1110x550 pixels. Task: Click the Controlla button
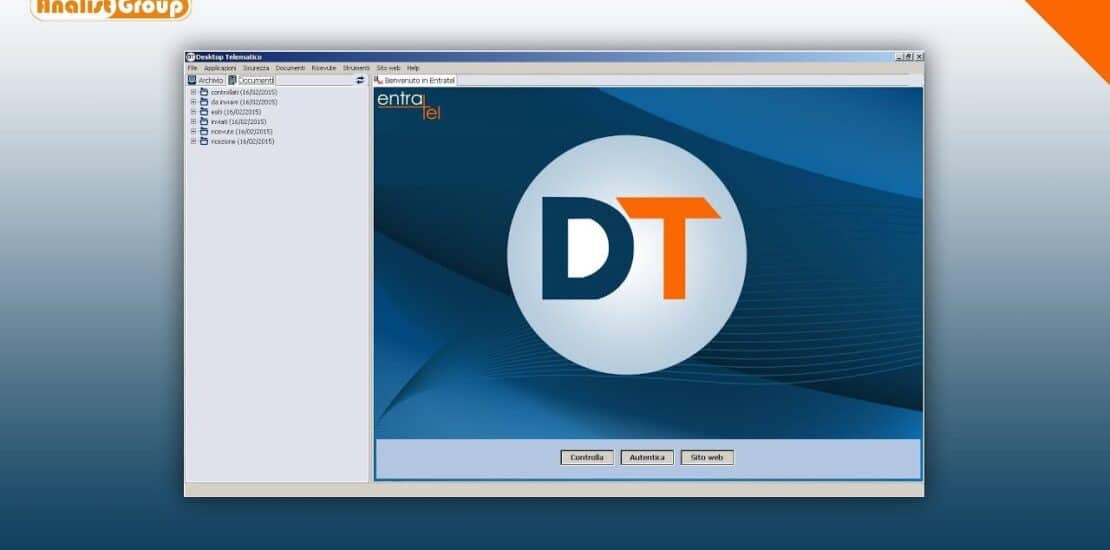[x=587, y=458]
